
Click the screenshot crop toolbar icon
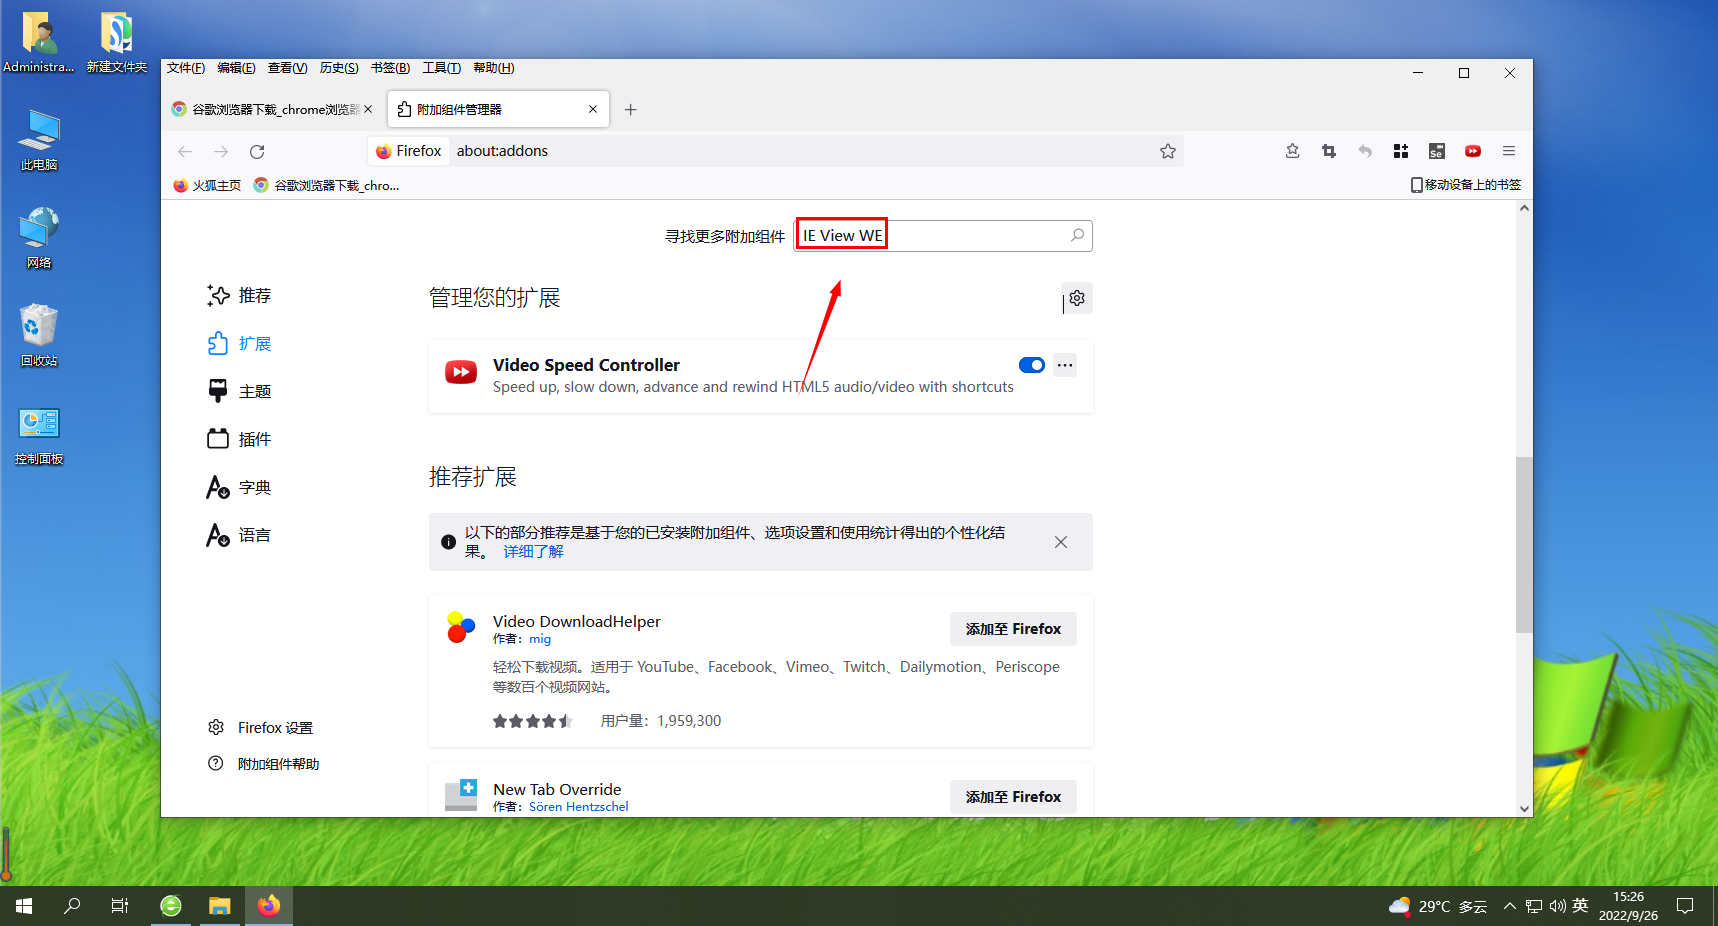point(1329,151)
